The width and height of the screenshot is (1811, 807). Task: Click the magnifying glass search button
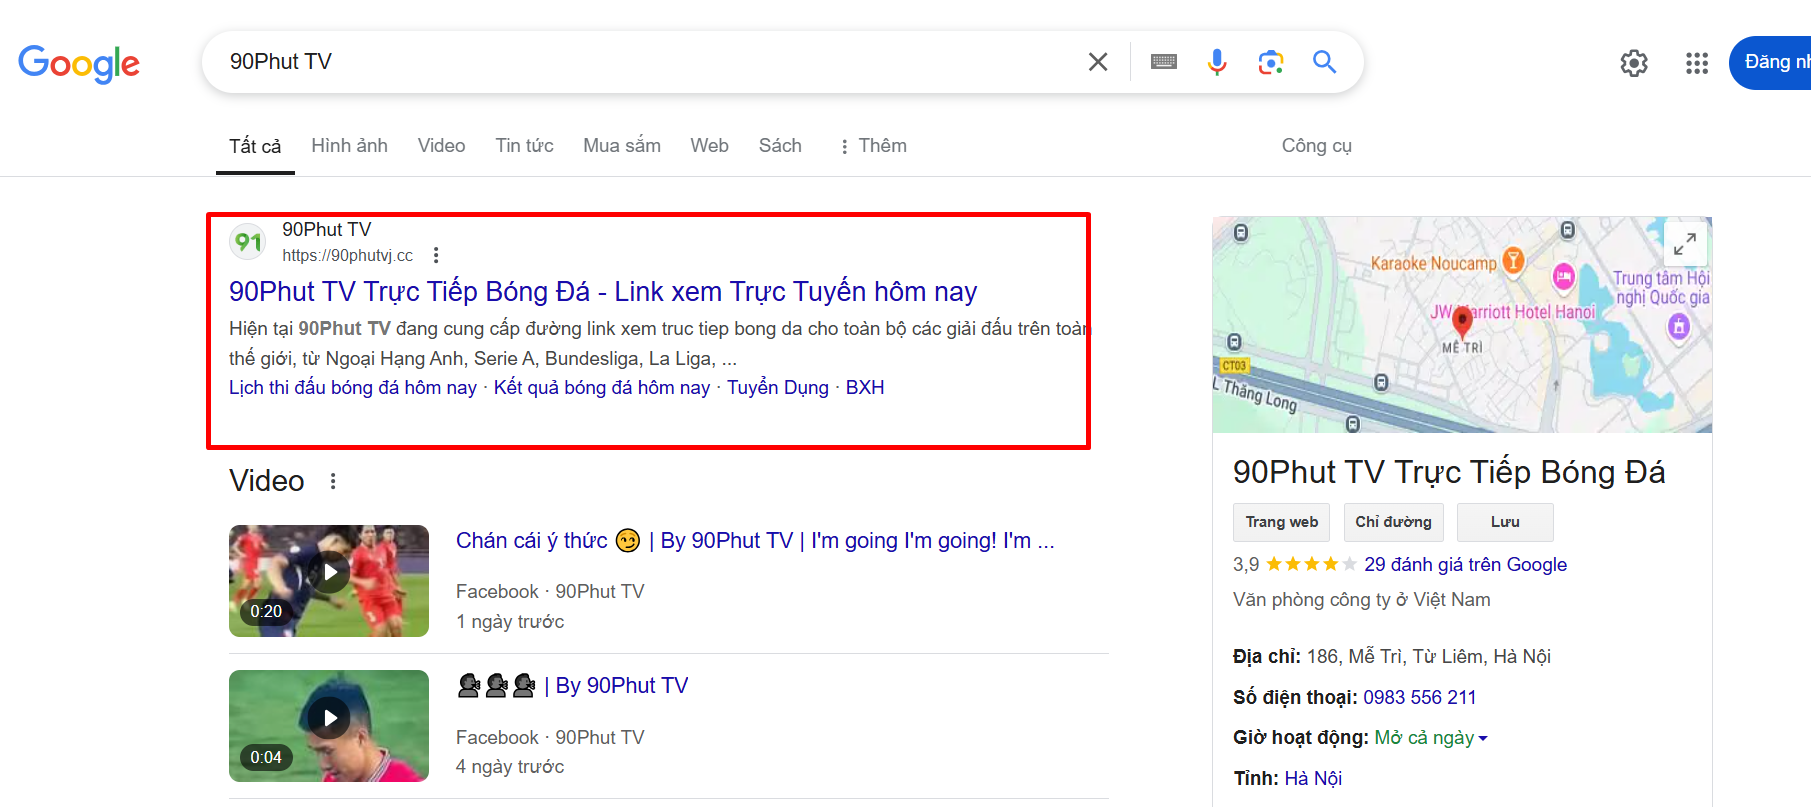coord(1325,62)
